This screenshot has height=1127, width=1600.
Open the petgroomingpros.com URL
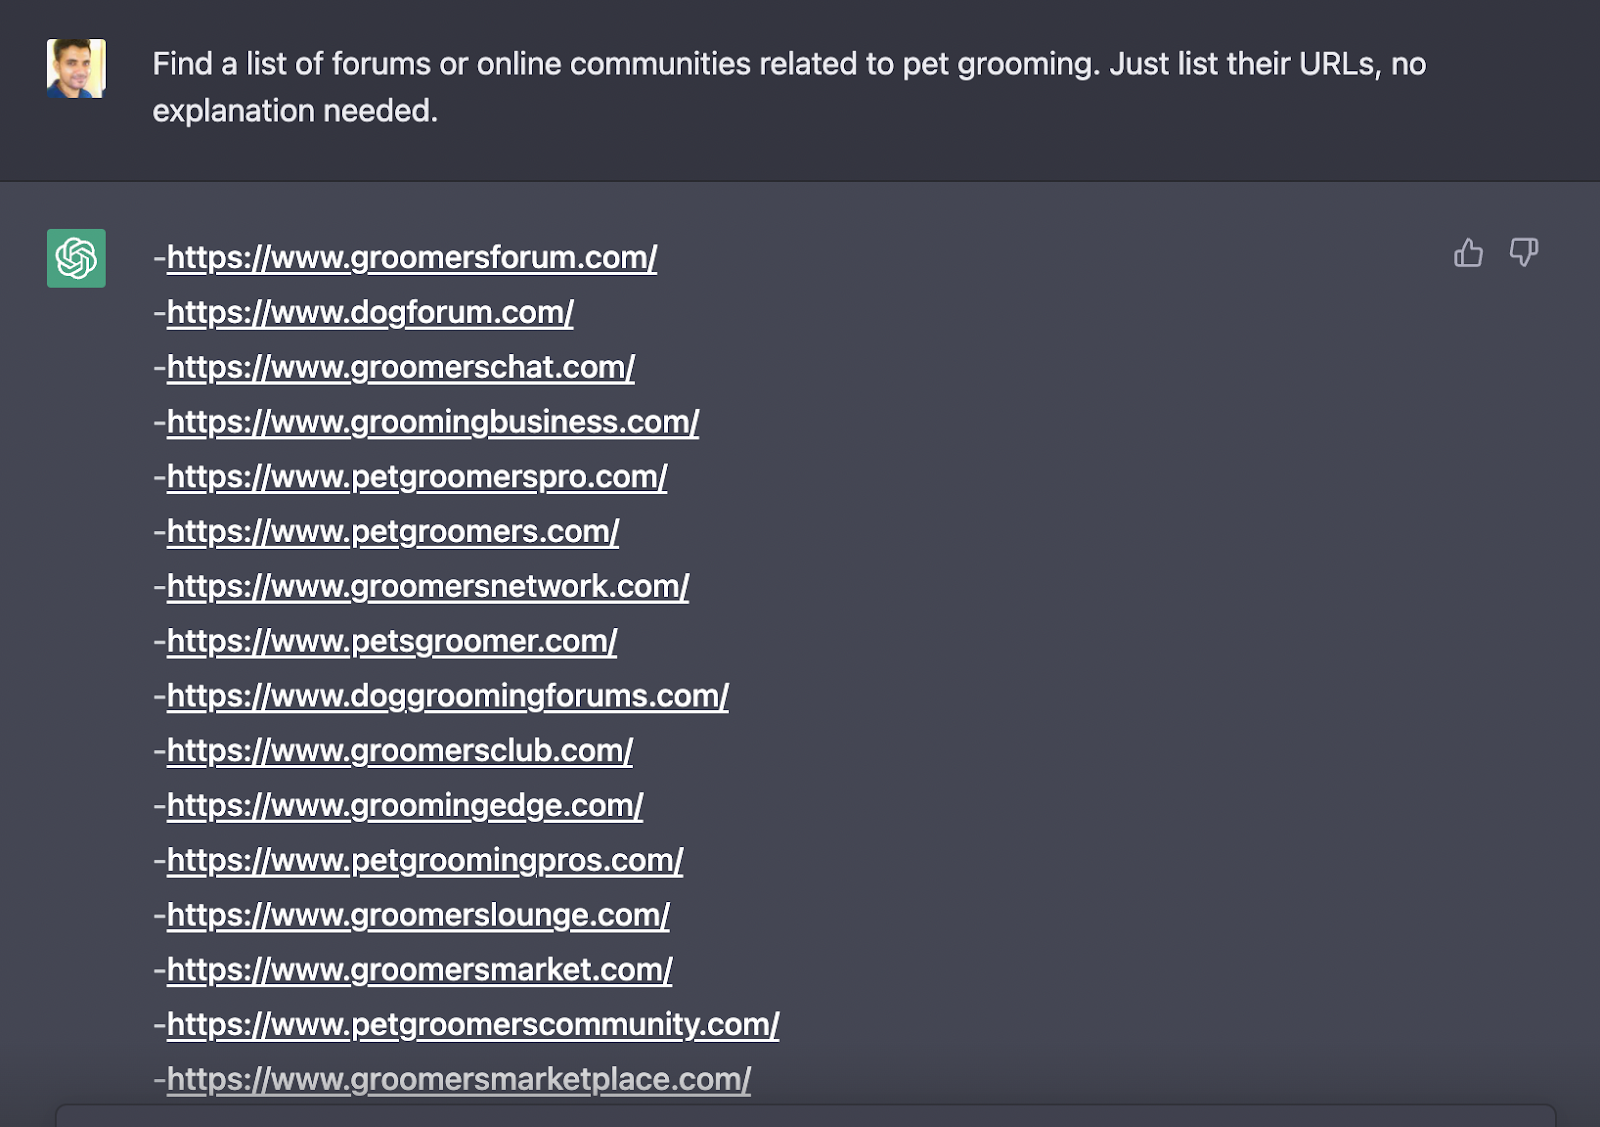424,861
